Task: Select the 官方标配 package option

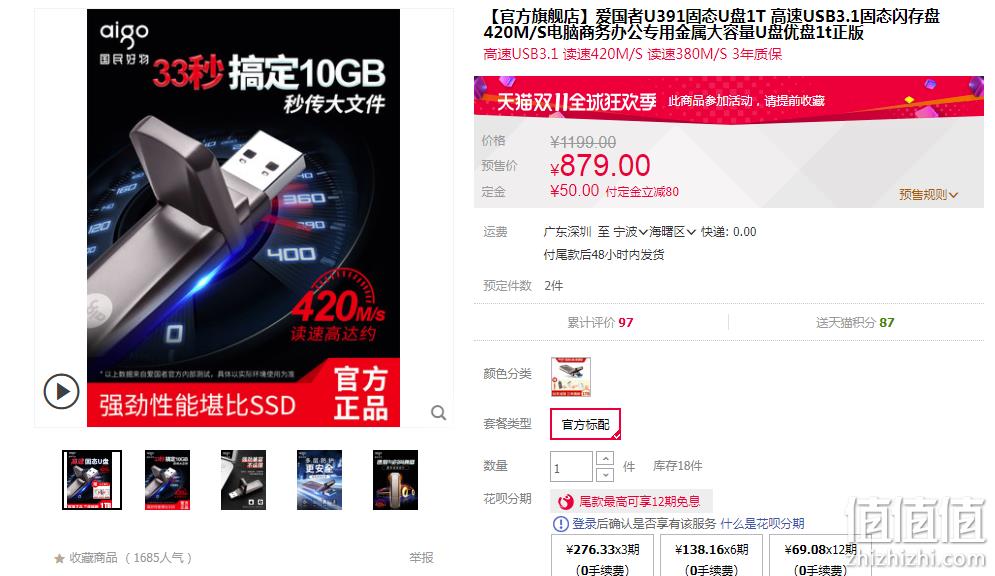Action: point(585,424)
